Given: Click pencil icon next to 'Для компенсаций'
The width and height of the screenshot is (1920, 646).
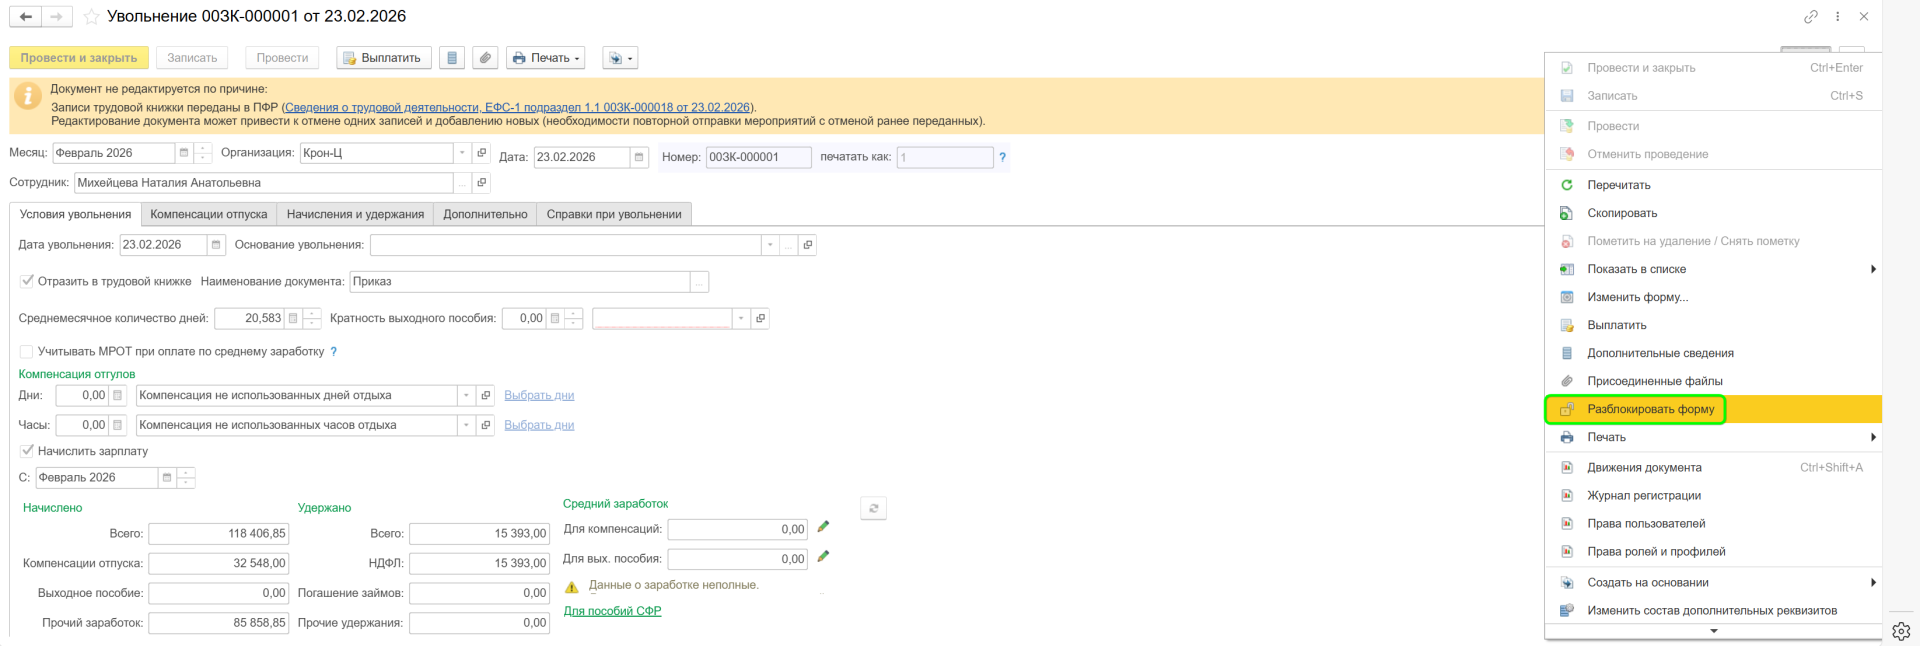Looking at the screenshot, I should [823, 527].
